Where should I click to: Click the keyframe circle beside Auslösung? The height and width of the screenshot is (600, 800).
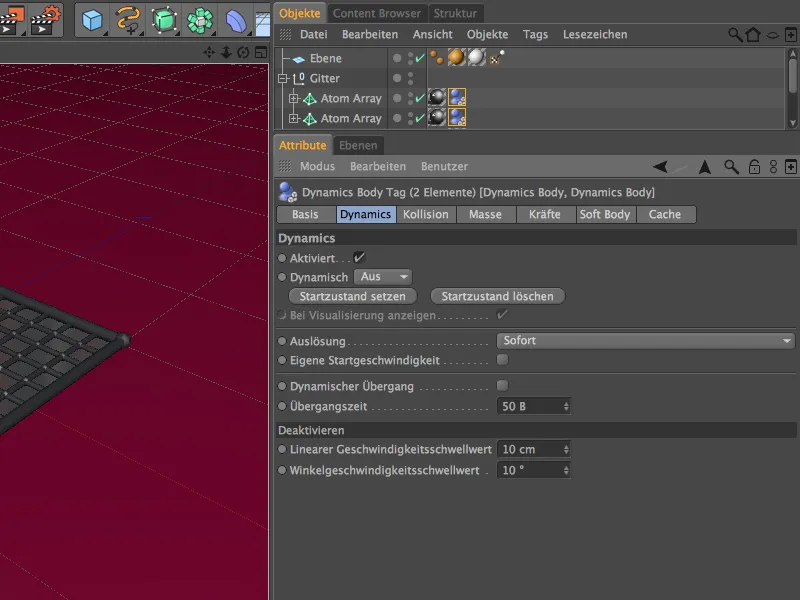(282, 341)
